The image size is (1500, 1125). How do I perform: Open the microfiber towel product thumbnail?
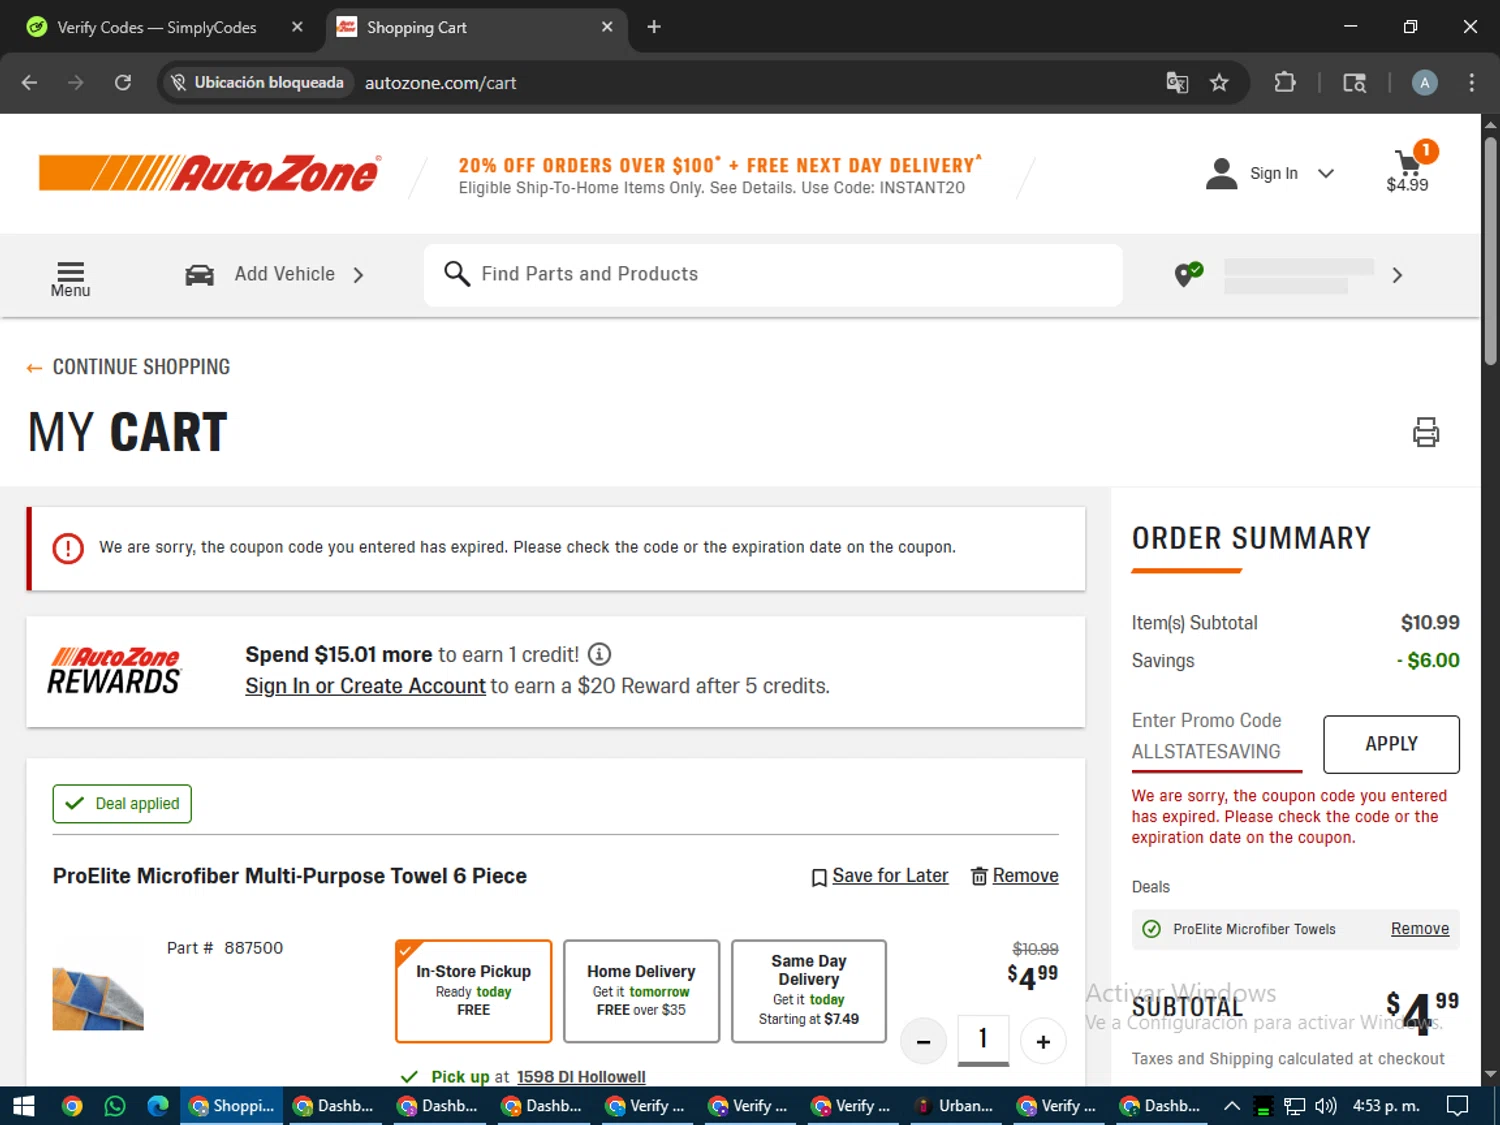[98, 998]
